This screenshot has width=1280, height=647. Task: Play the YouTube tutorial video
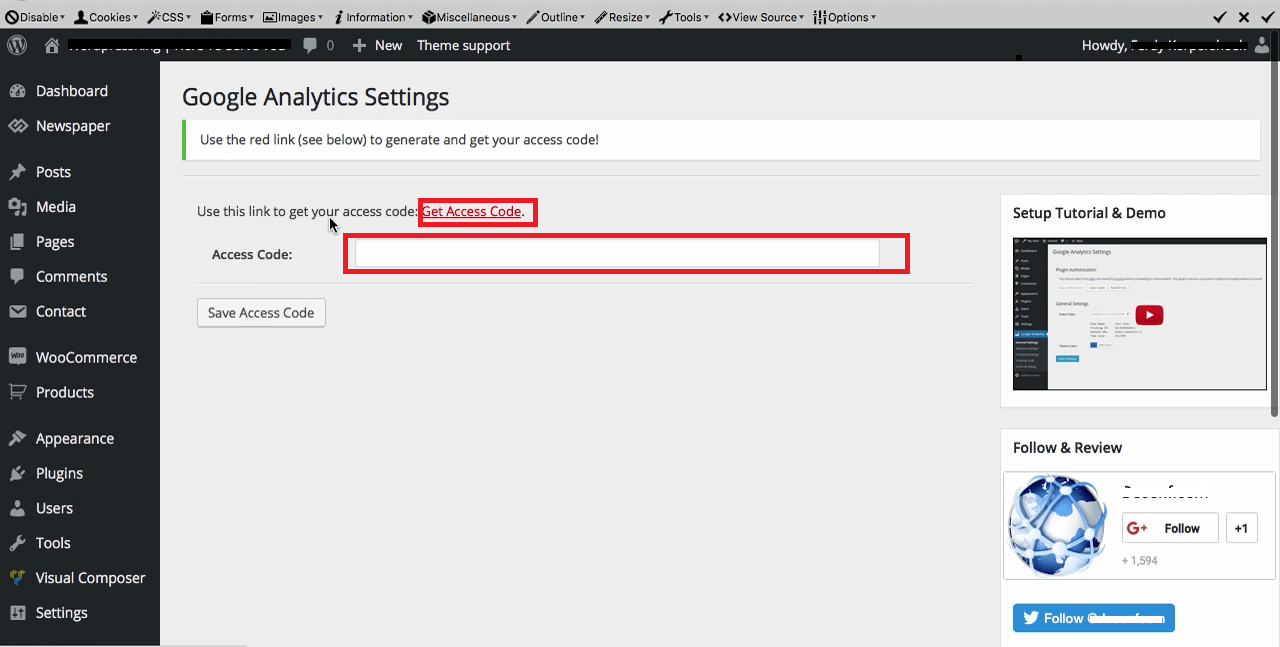point(1149,314)
